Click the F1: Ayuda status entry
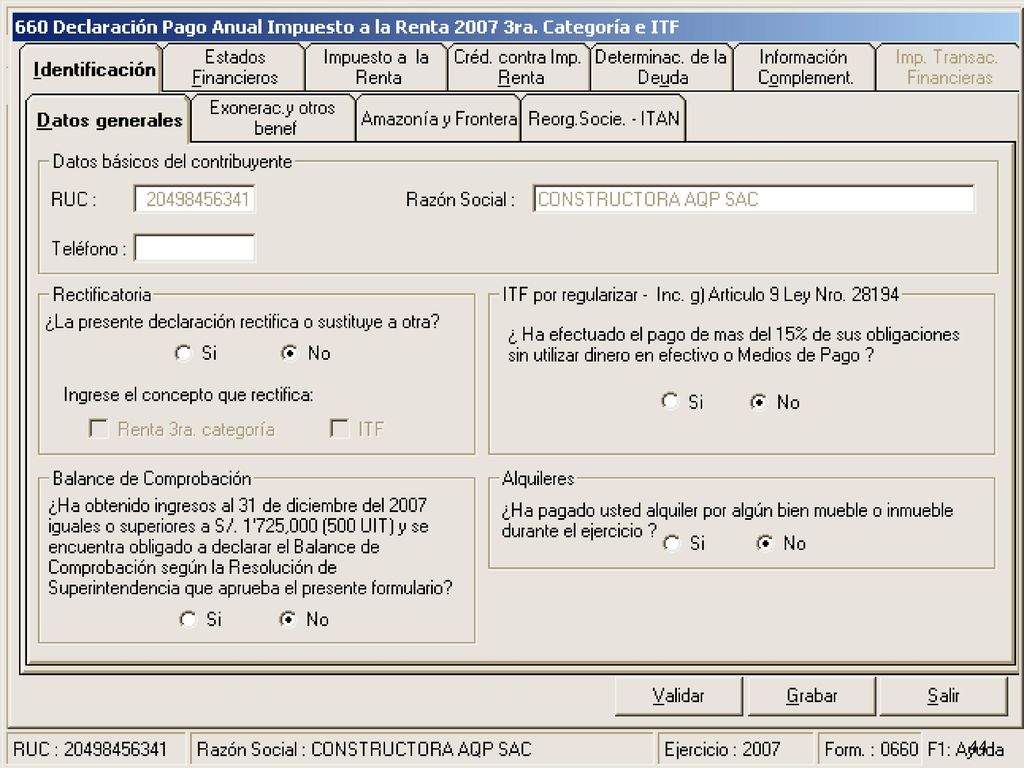 click(x=965, y=749)
